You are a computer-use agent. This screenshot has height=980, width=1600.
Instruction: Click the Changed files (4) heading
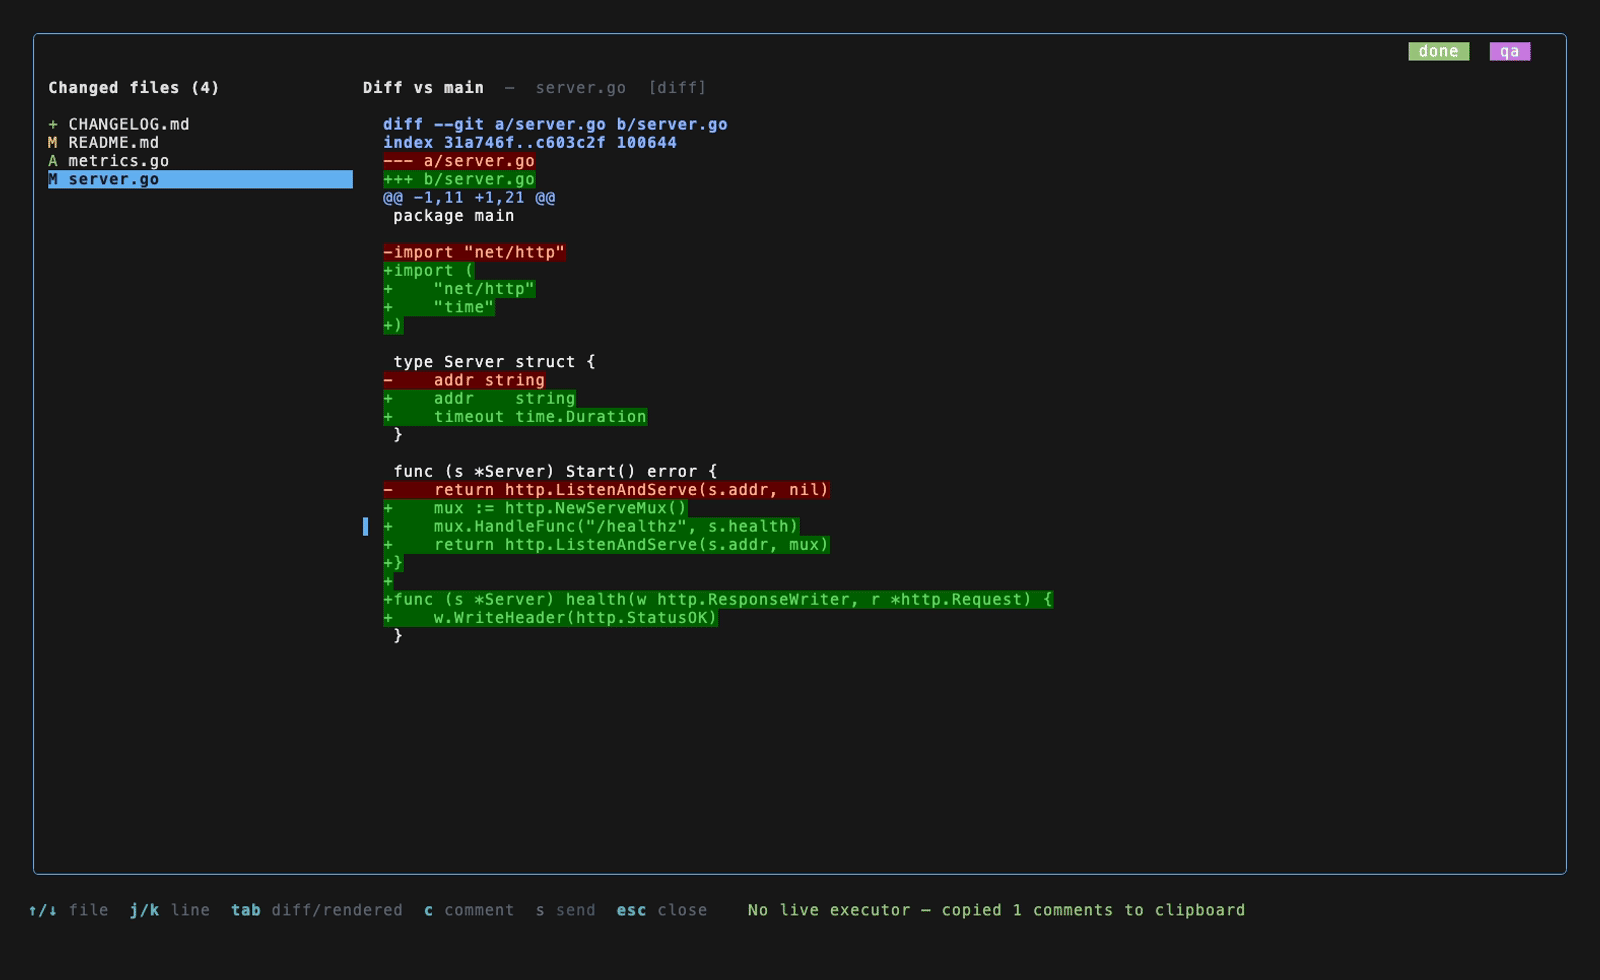134,88
